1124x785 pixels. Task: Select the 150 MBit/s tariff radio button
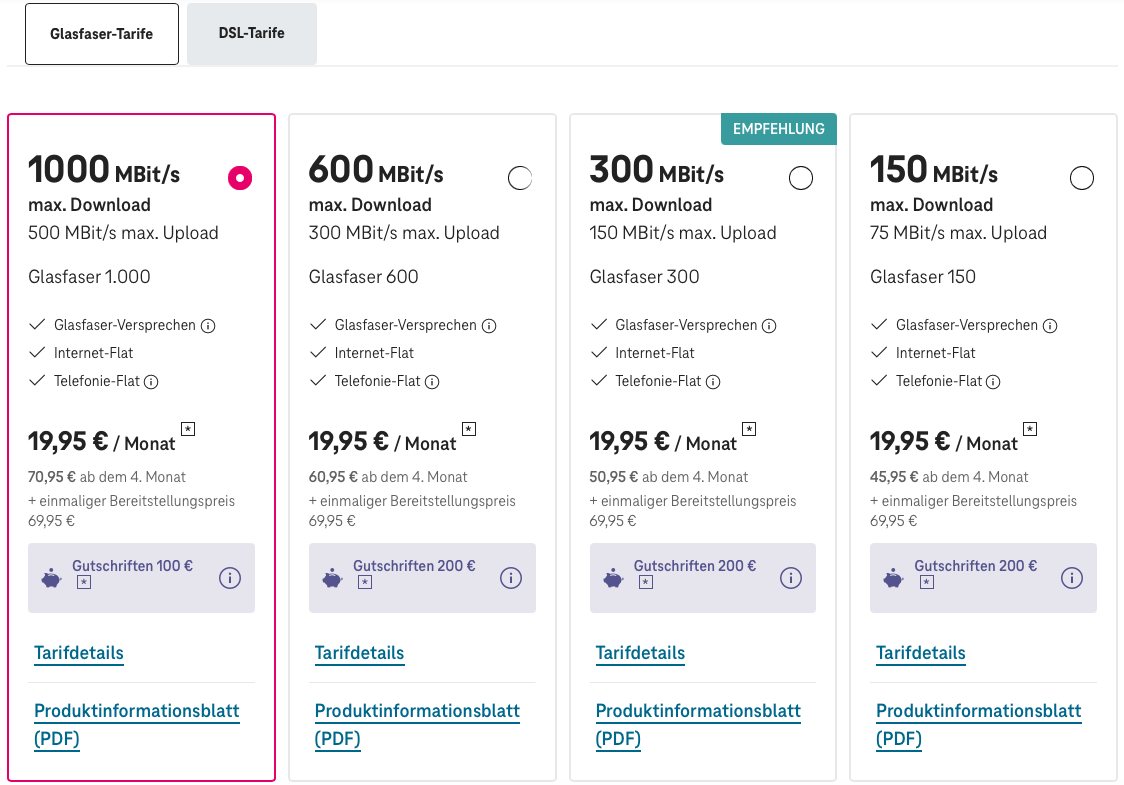pos(1082,178)
